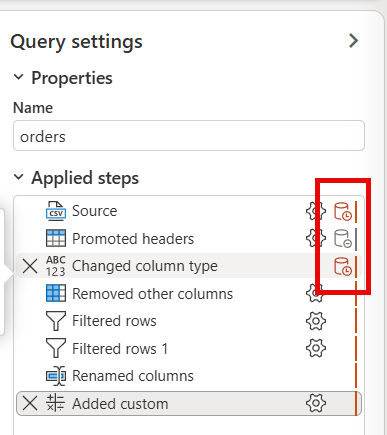387x435 pixels.
Task: Select the 'Source' step label
Action: (95, 211)
